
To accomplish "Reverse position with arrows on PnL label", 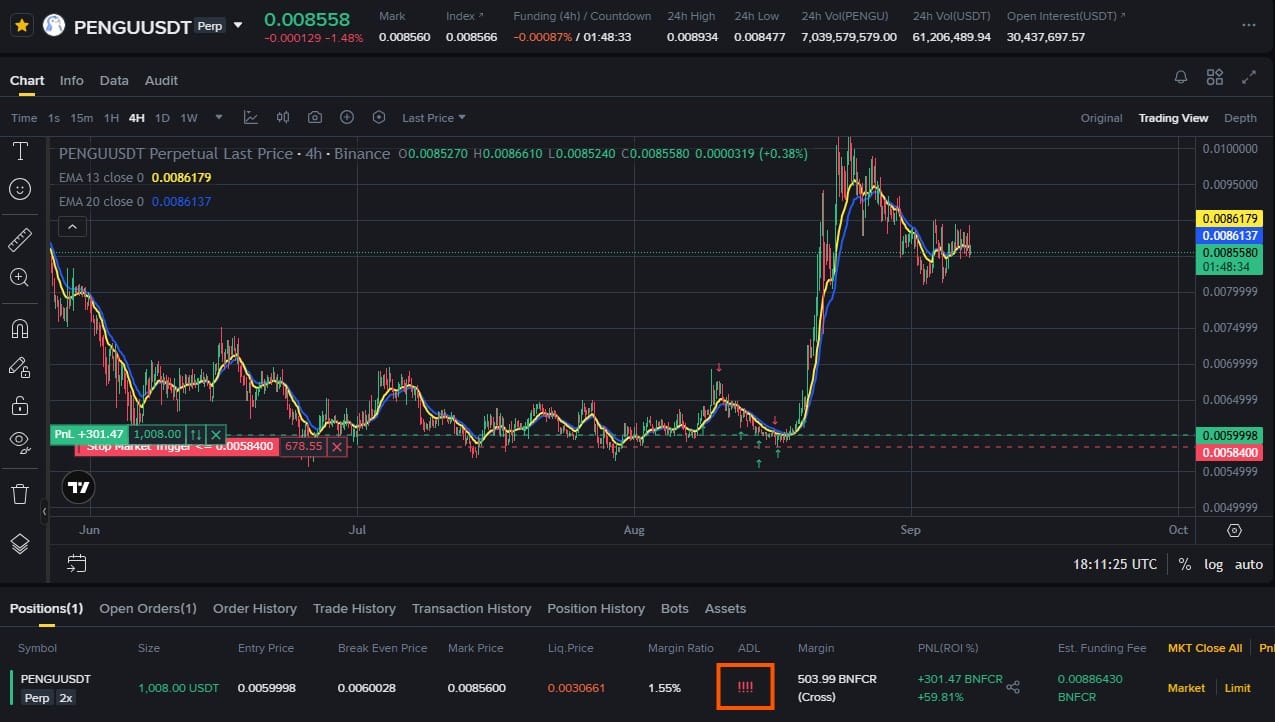I will [196, 435].
